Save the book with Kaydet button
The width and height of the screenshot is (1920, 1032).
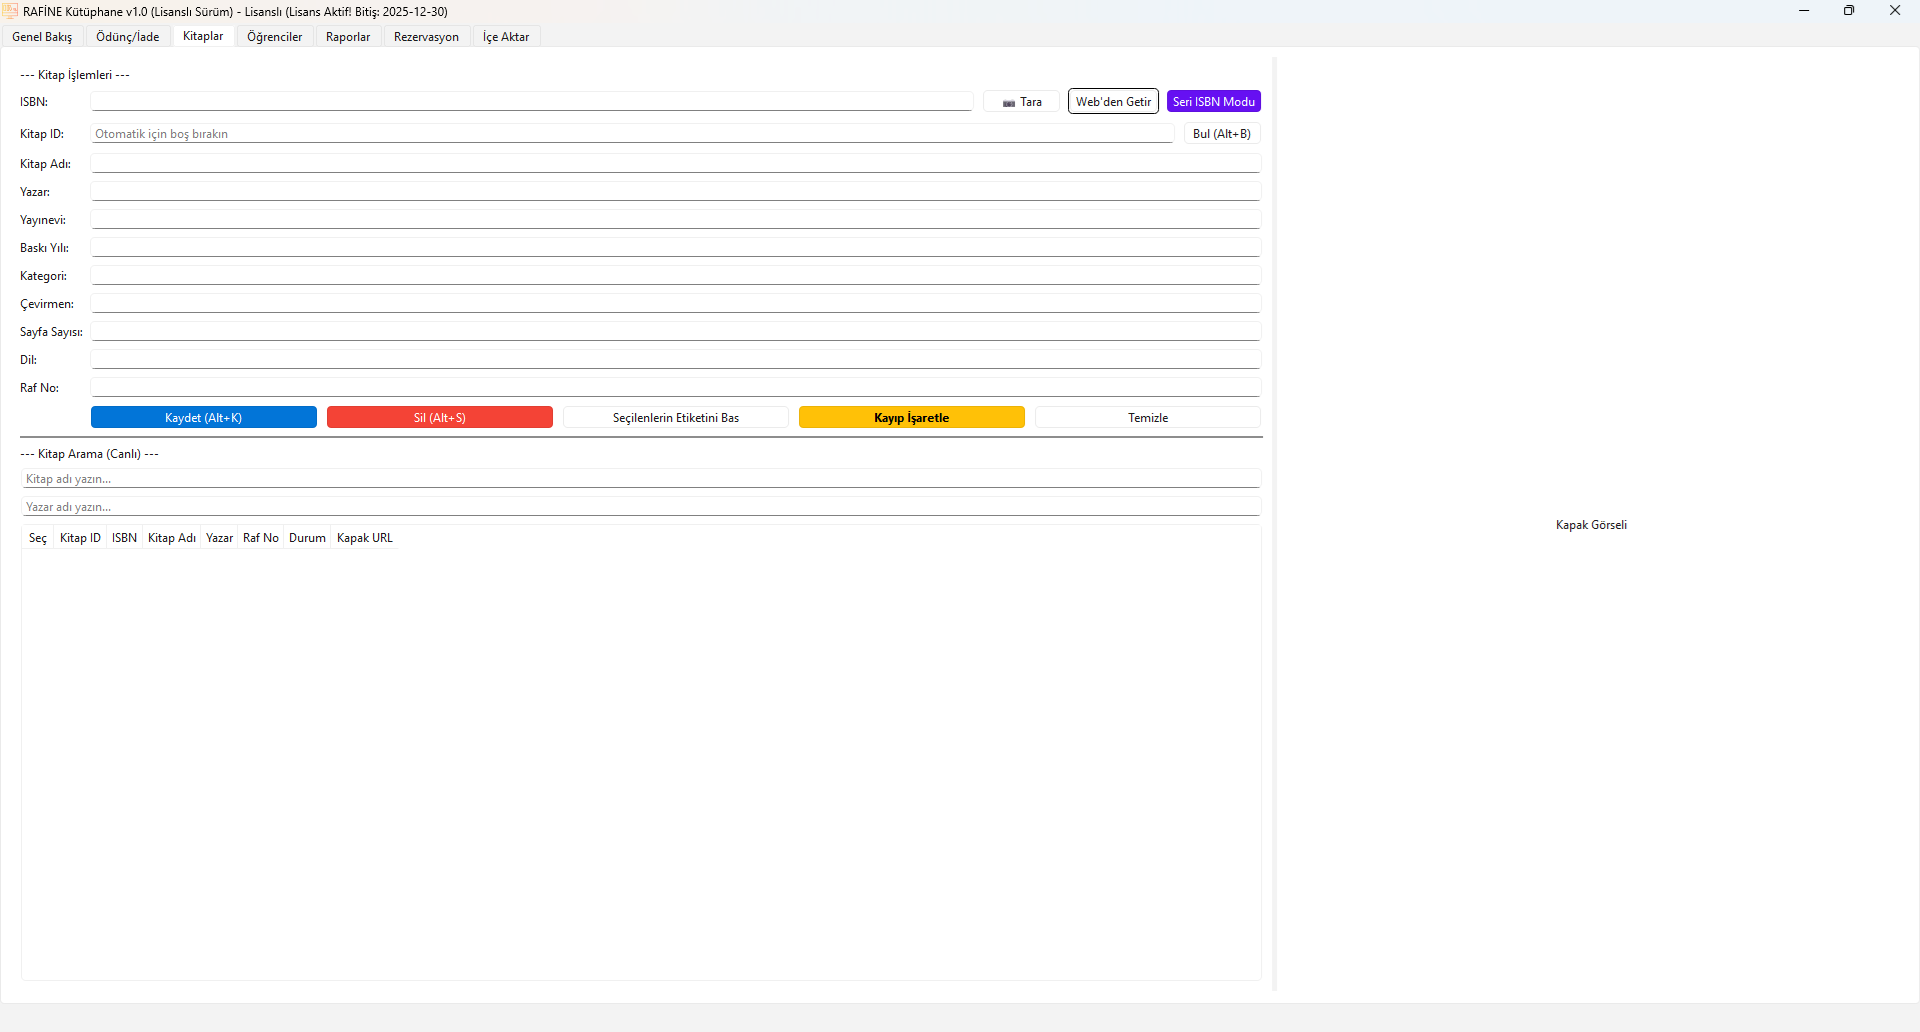tap(203, 418)
